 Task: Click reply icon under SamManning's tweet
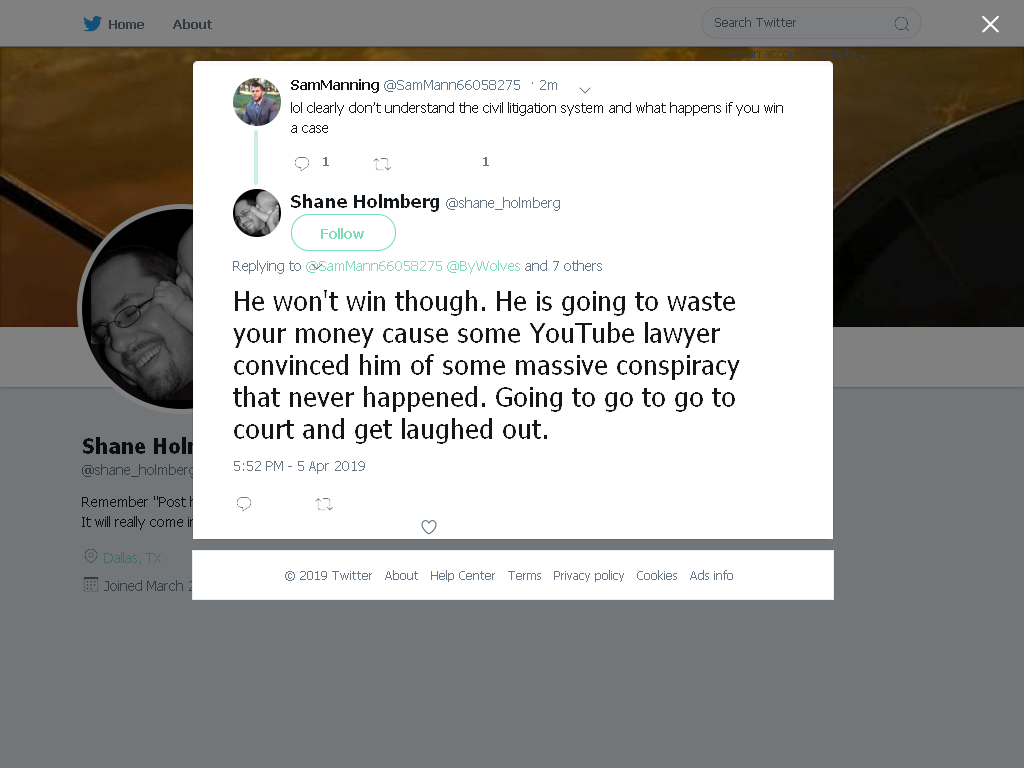(x=302, y=163)
